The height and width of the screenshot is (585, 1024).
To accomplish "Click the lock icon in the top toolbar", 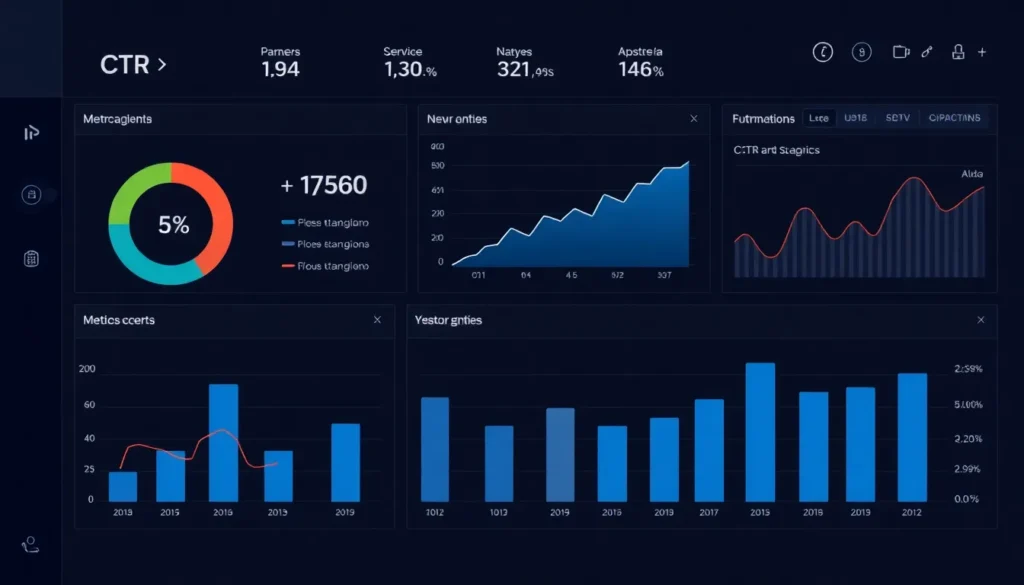I will (959, 52).
